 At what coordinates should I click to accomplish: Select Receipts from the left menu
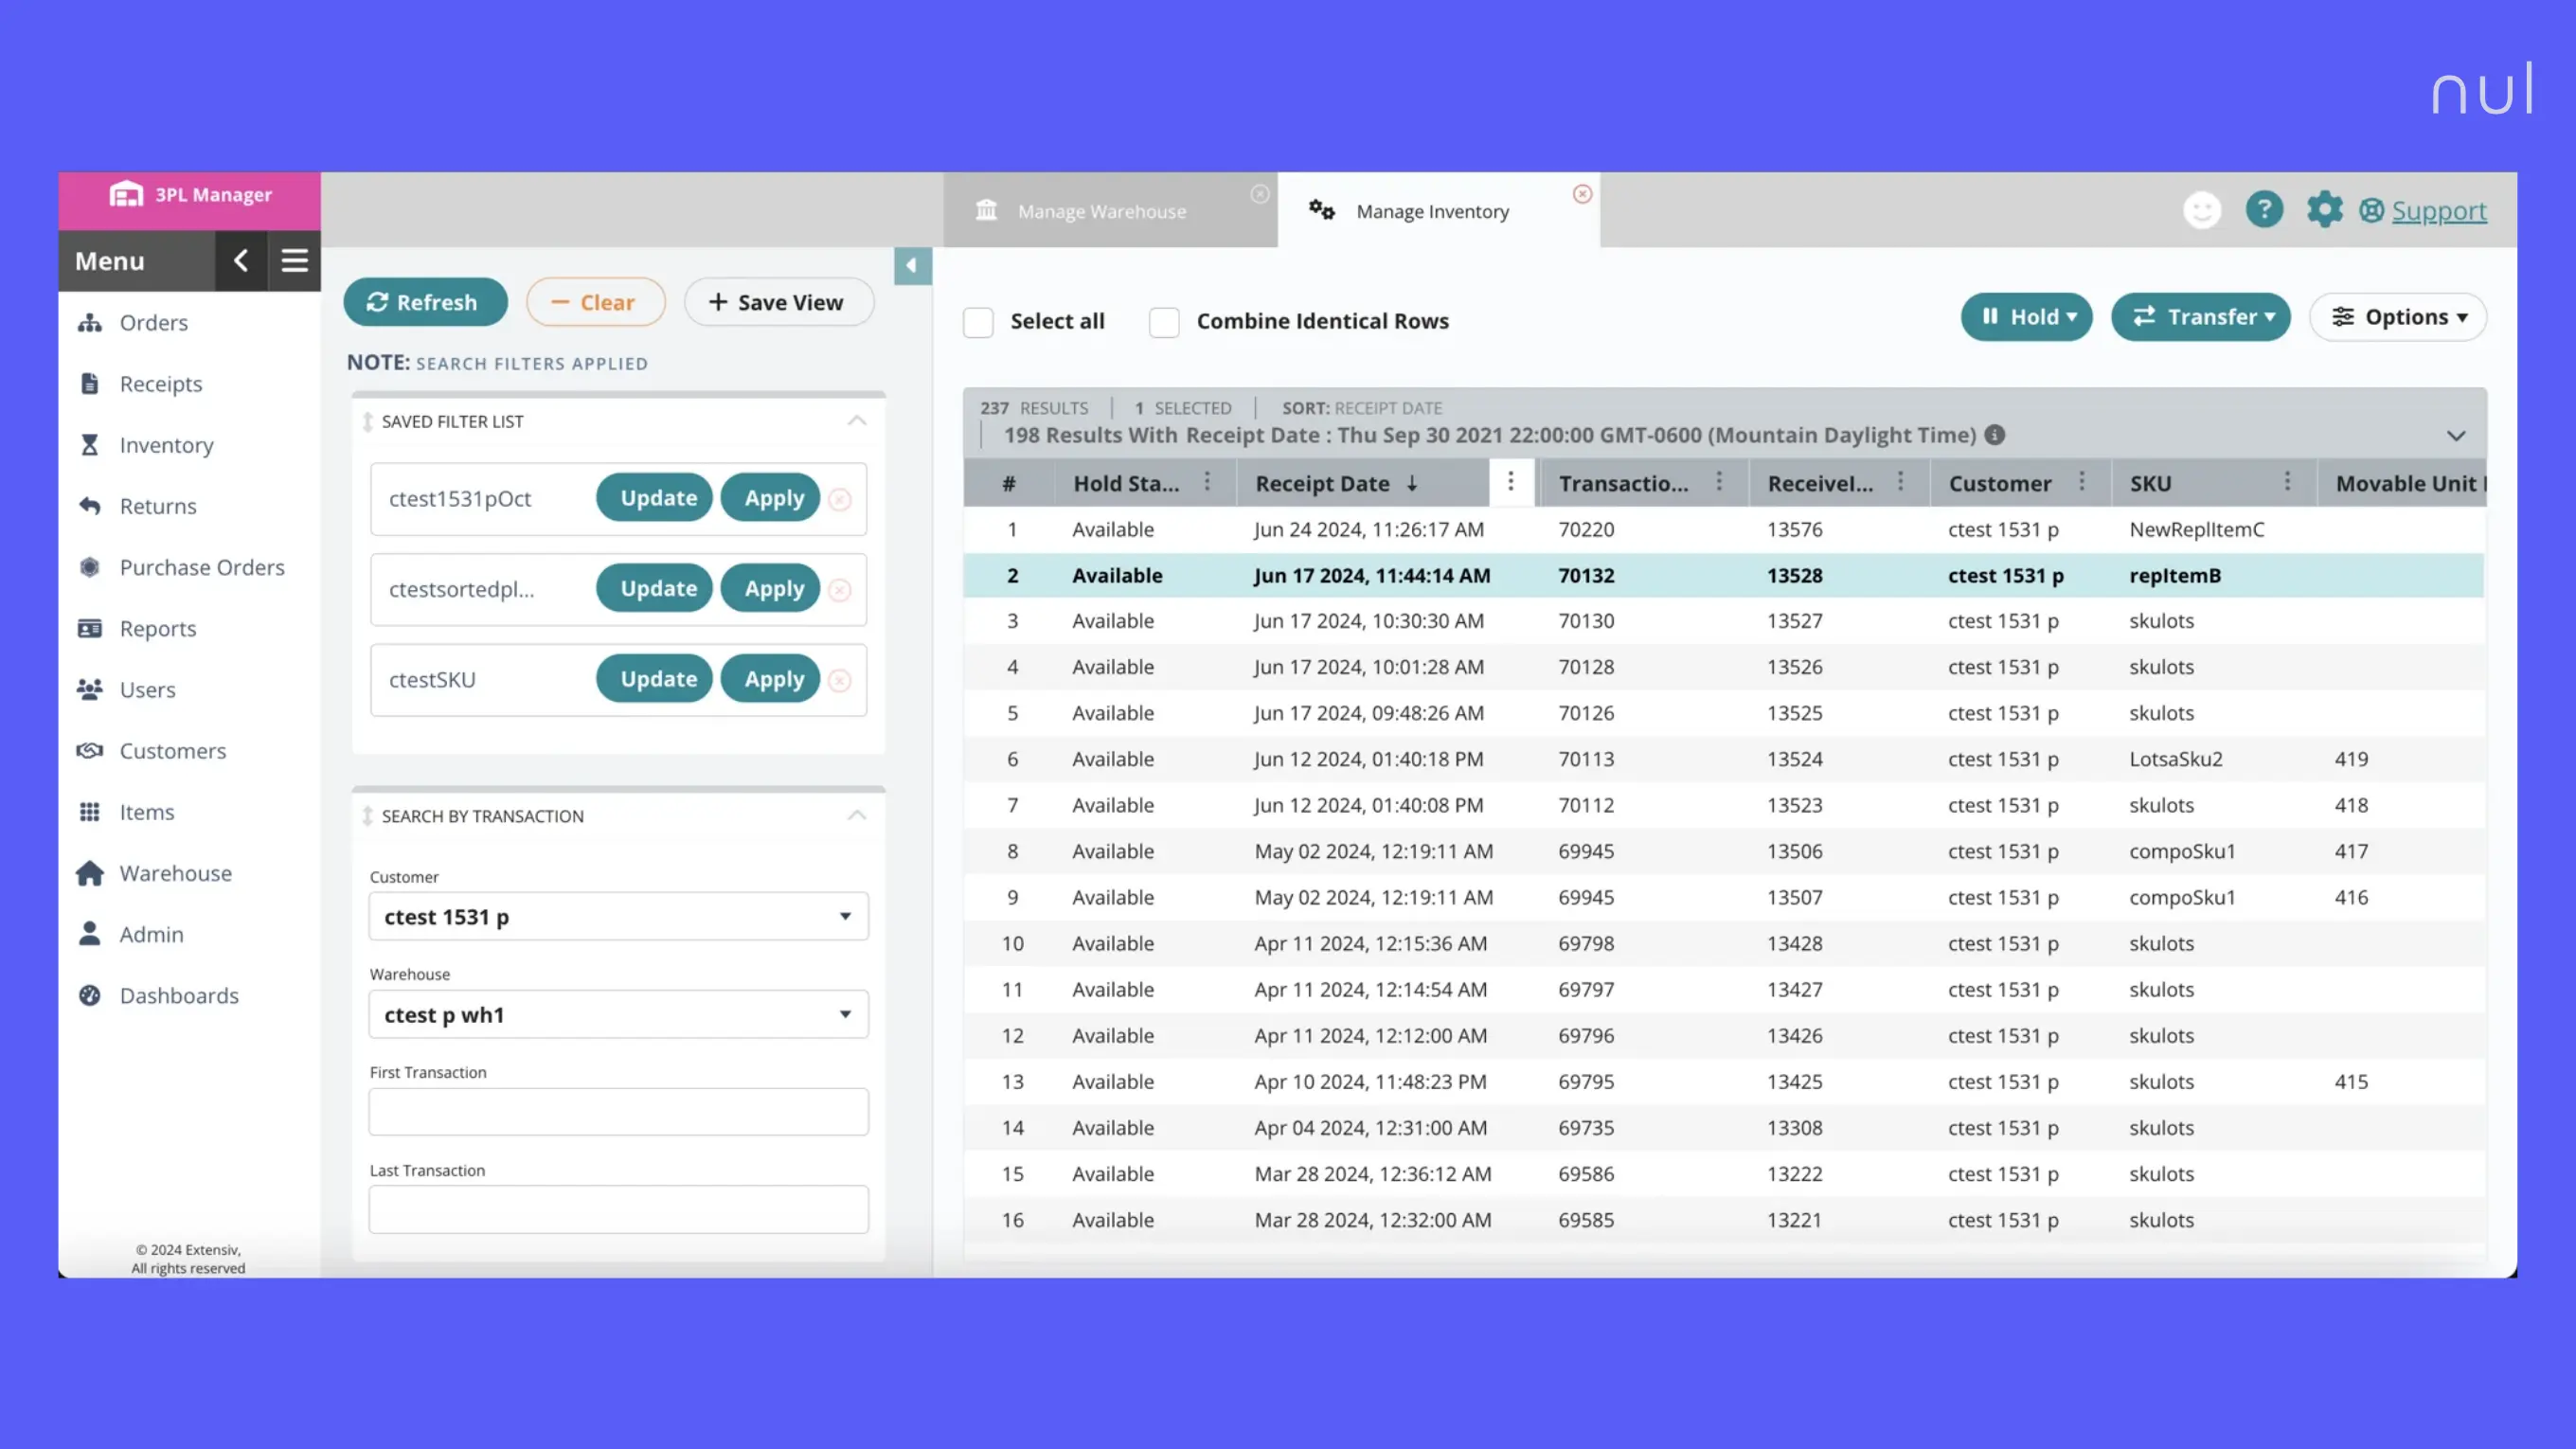[160, 383]
